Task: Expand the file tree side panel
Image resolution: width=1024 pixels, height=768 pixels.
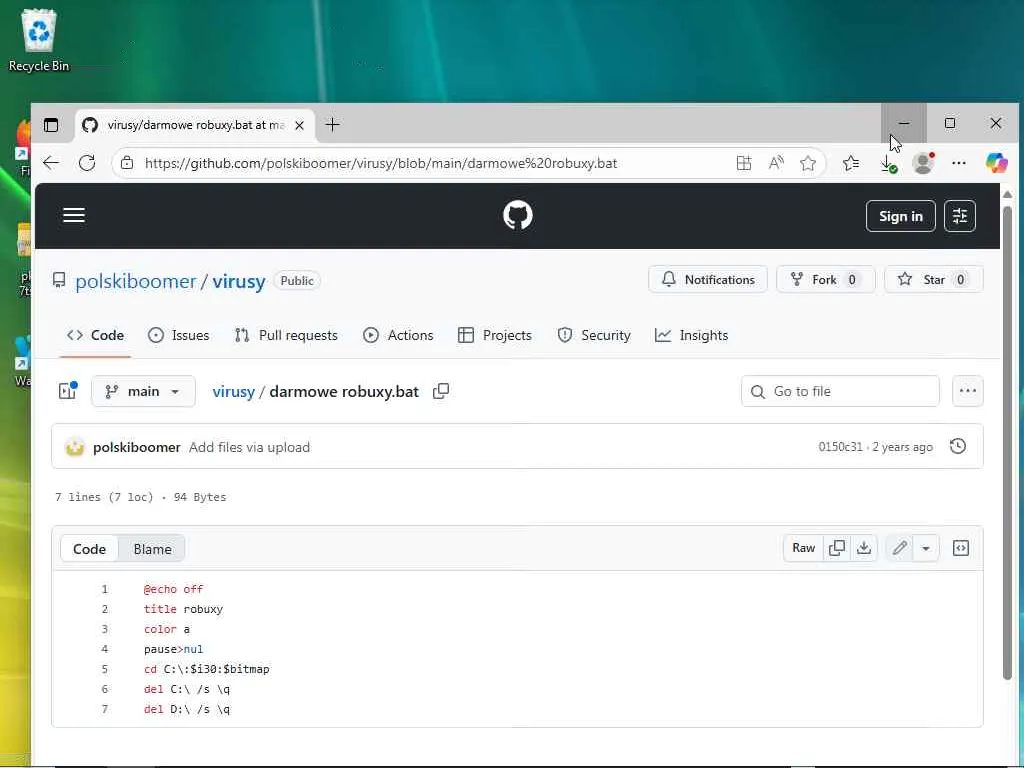Action: (x=68, y=391)
